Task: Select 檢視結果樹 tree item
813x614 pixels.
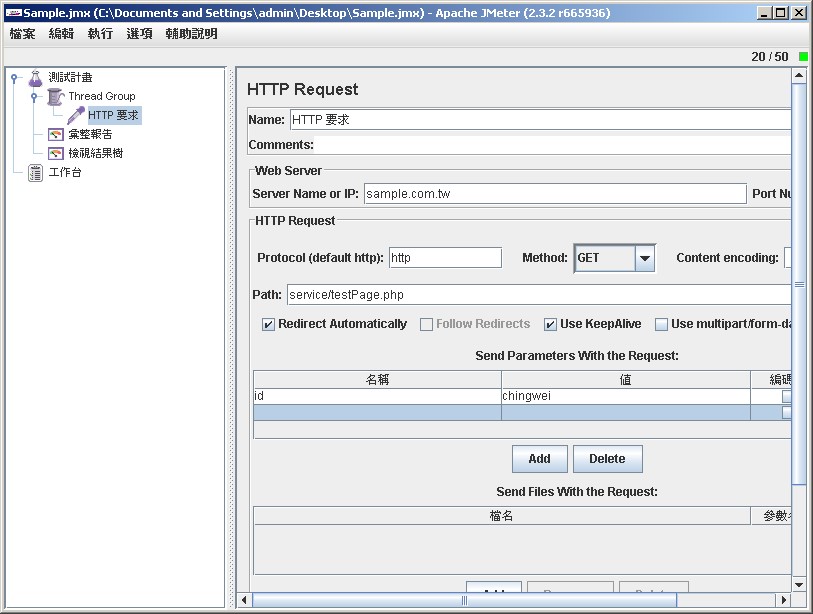Action: pos(96,154)
